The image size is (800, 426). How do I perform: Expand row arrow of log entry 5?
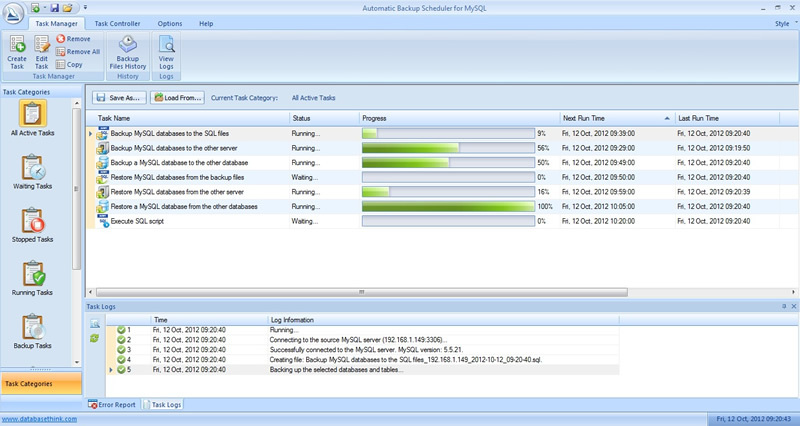coord(111,369)
